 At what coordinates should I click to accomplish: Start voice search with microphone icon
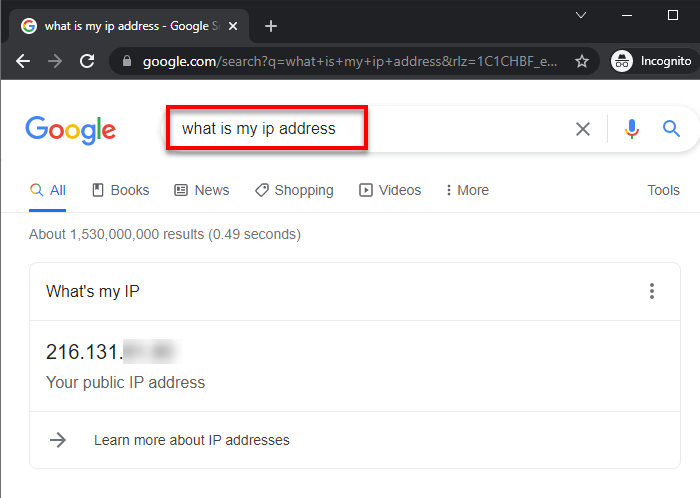tap(631, 129)
